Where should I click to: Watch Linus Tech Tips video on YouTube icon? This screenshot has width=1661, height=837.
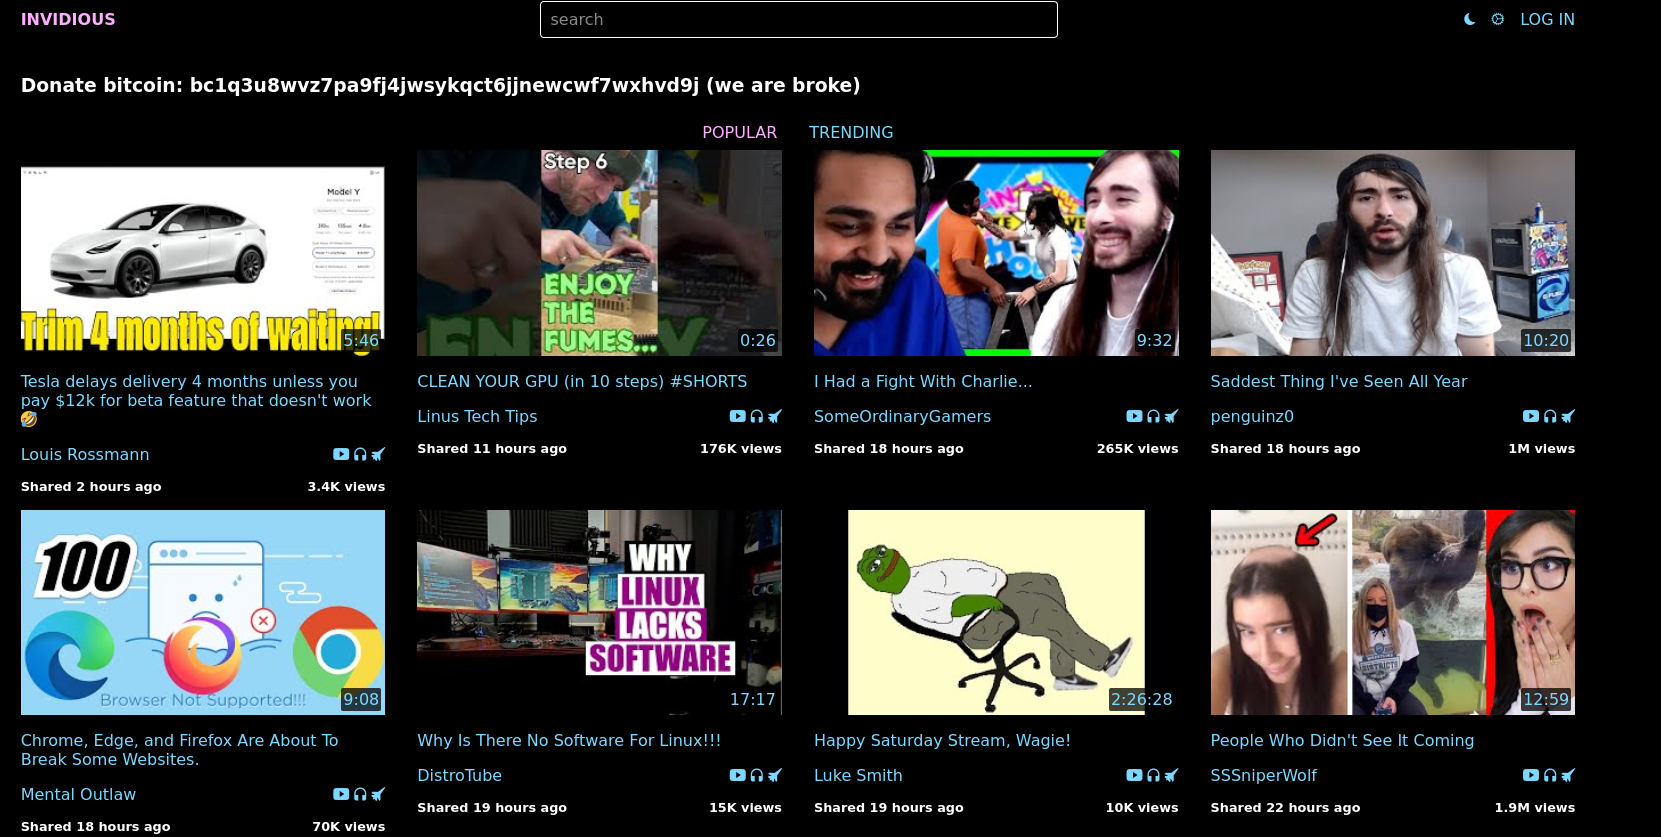(737, 416)
